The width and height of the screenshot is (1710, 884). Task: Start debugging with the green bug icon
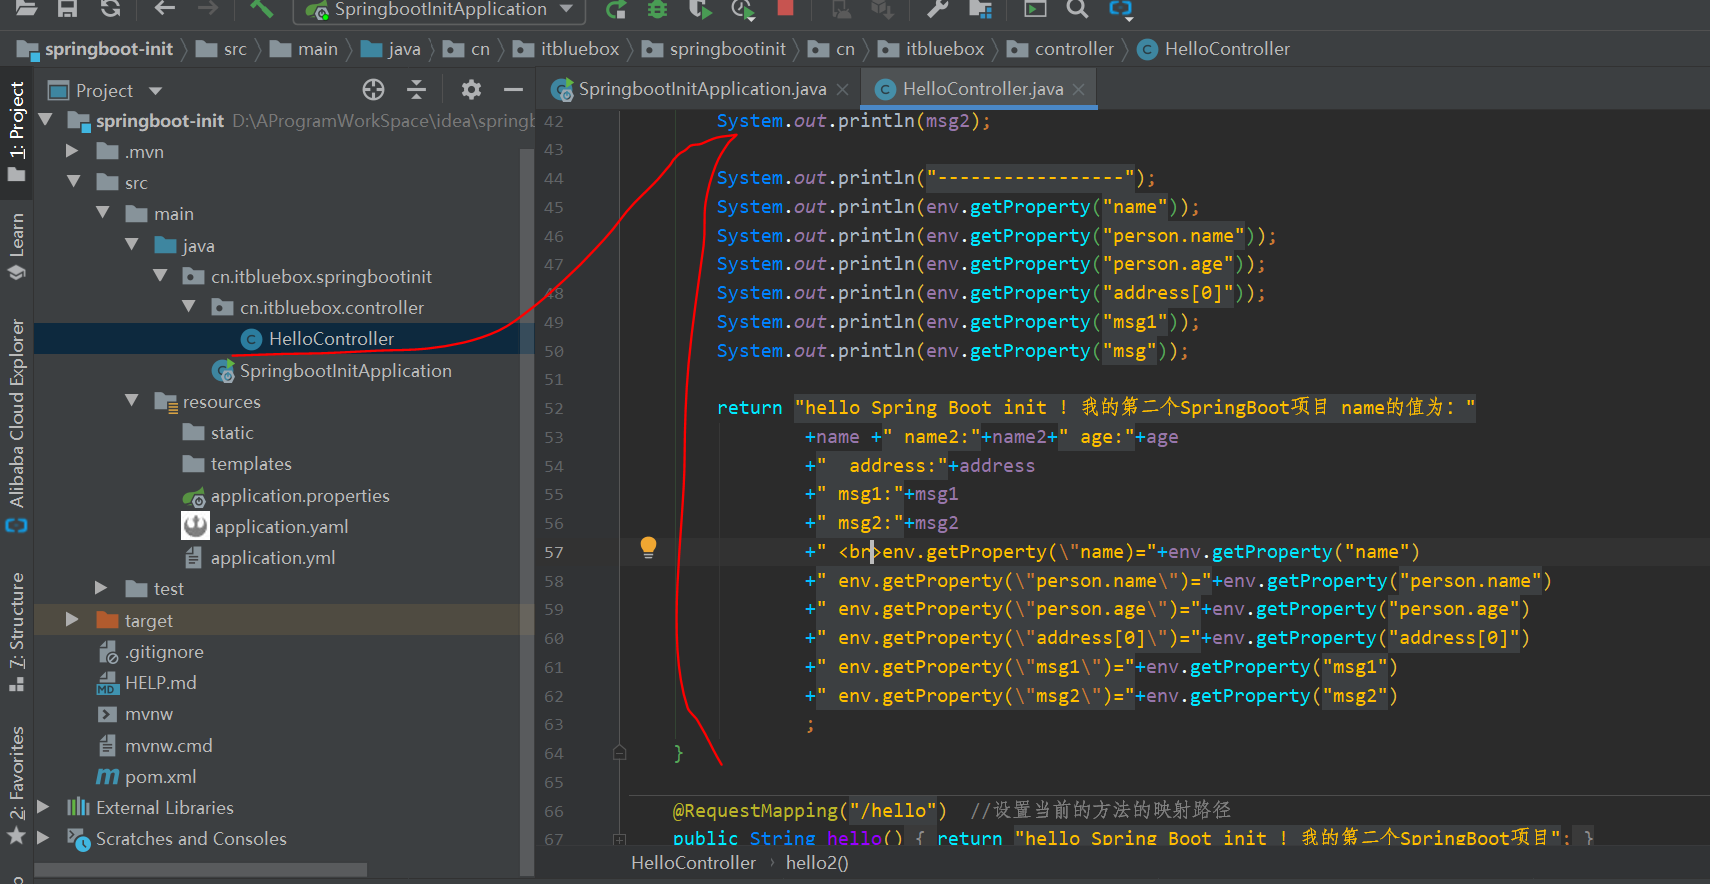(x=657, y=9)
